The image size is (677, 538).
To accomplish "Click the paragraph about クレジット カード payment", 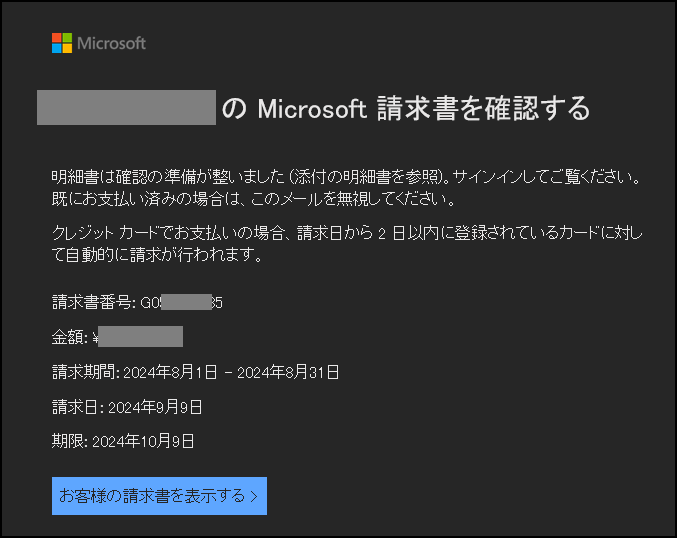I will pos(347,244).
